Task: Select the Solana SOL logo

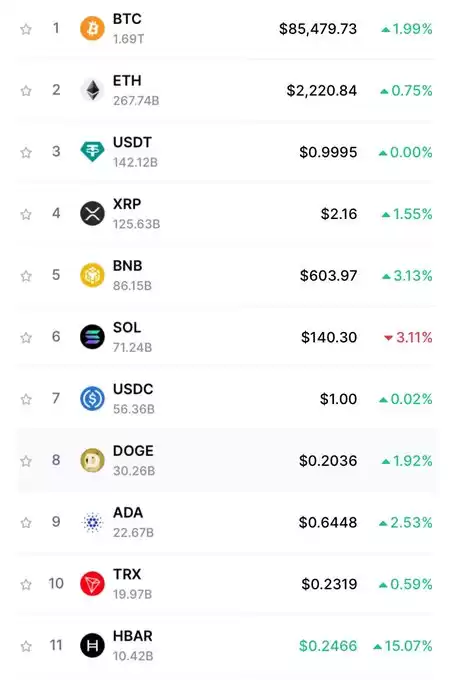Action: point(92,337)
